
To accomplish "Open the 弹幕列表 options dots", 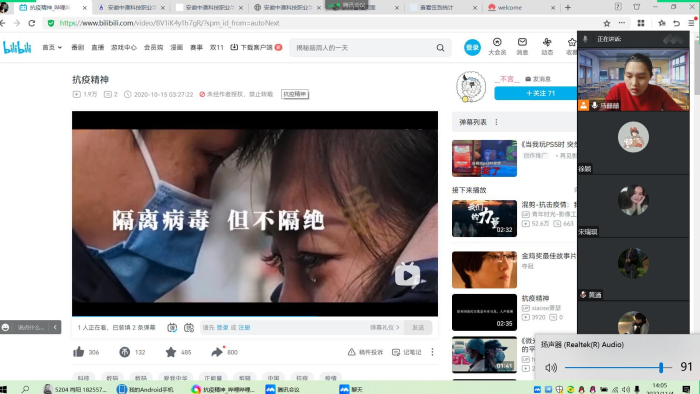I will (496, 122).
